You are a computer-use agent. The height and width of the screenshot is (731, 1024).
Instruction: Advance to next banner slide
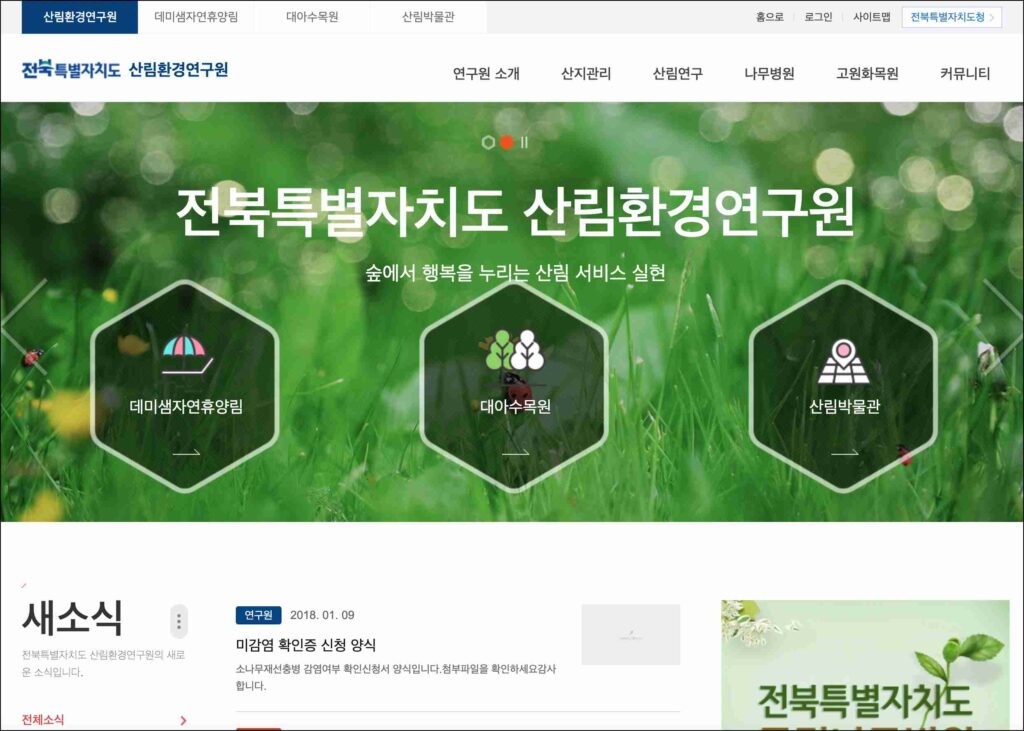click(1002, 326)
